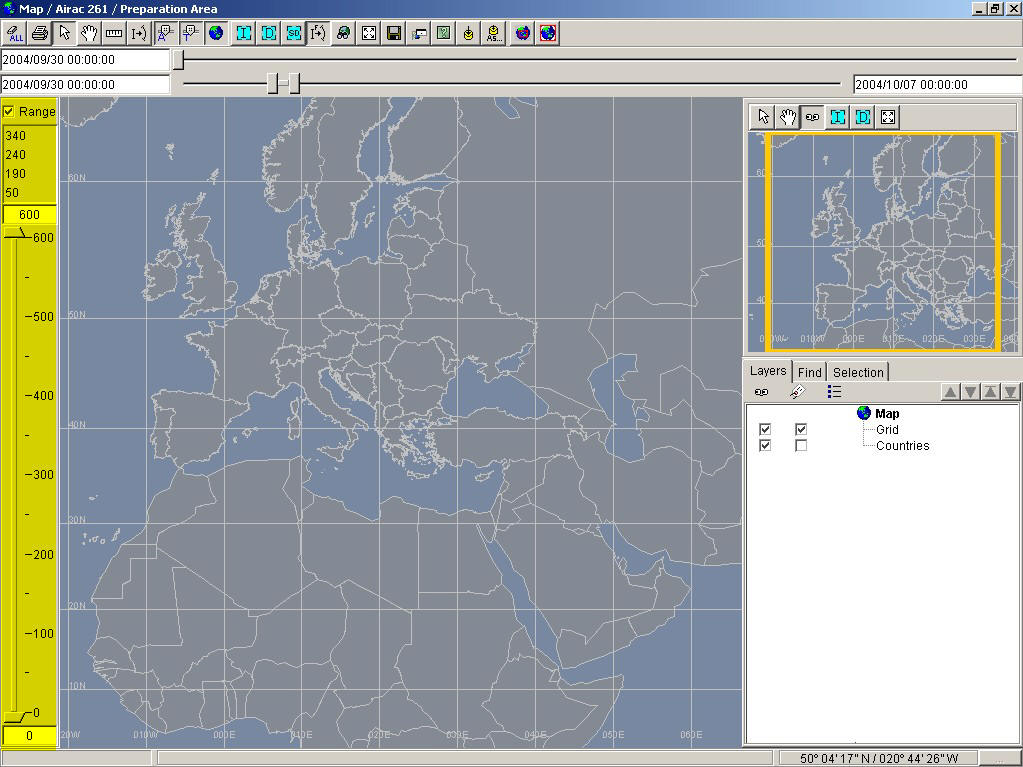Click the top time slider handle
The width and height of the screenshot is (1023, 767).
(178, 60)
